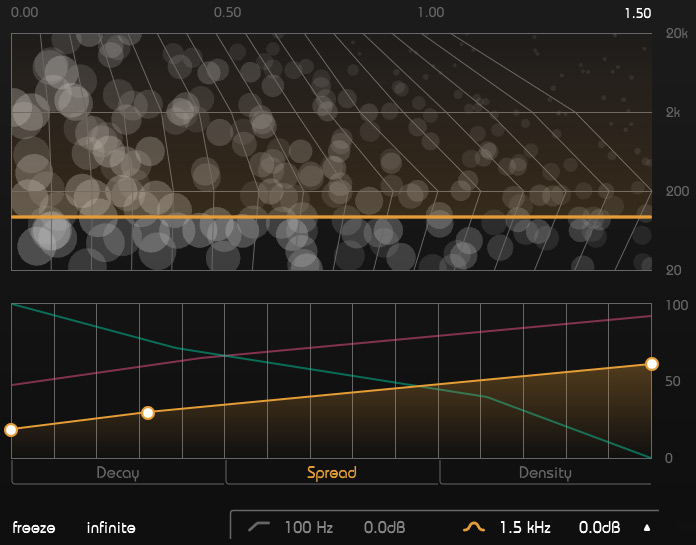Click the low-shelf filter curve icon

(x=259, y=526)
